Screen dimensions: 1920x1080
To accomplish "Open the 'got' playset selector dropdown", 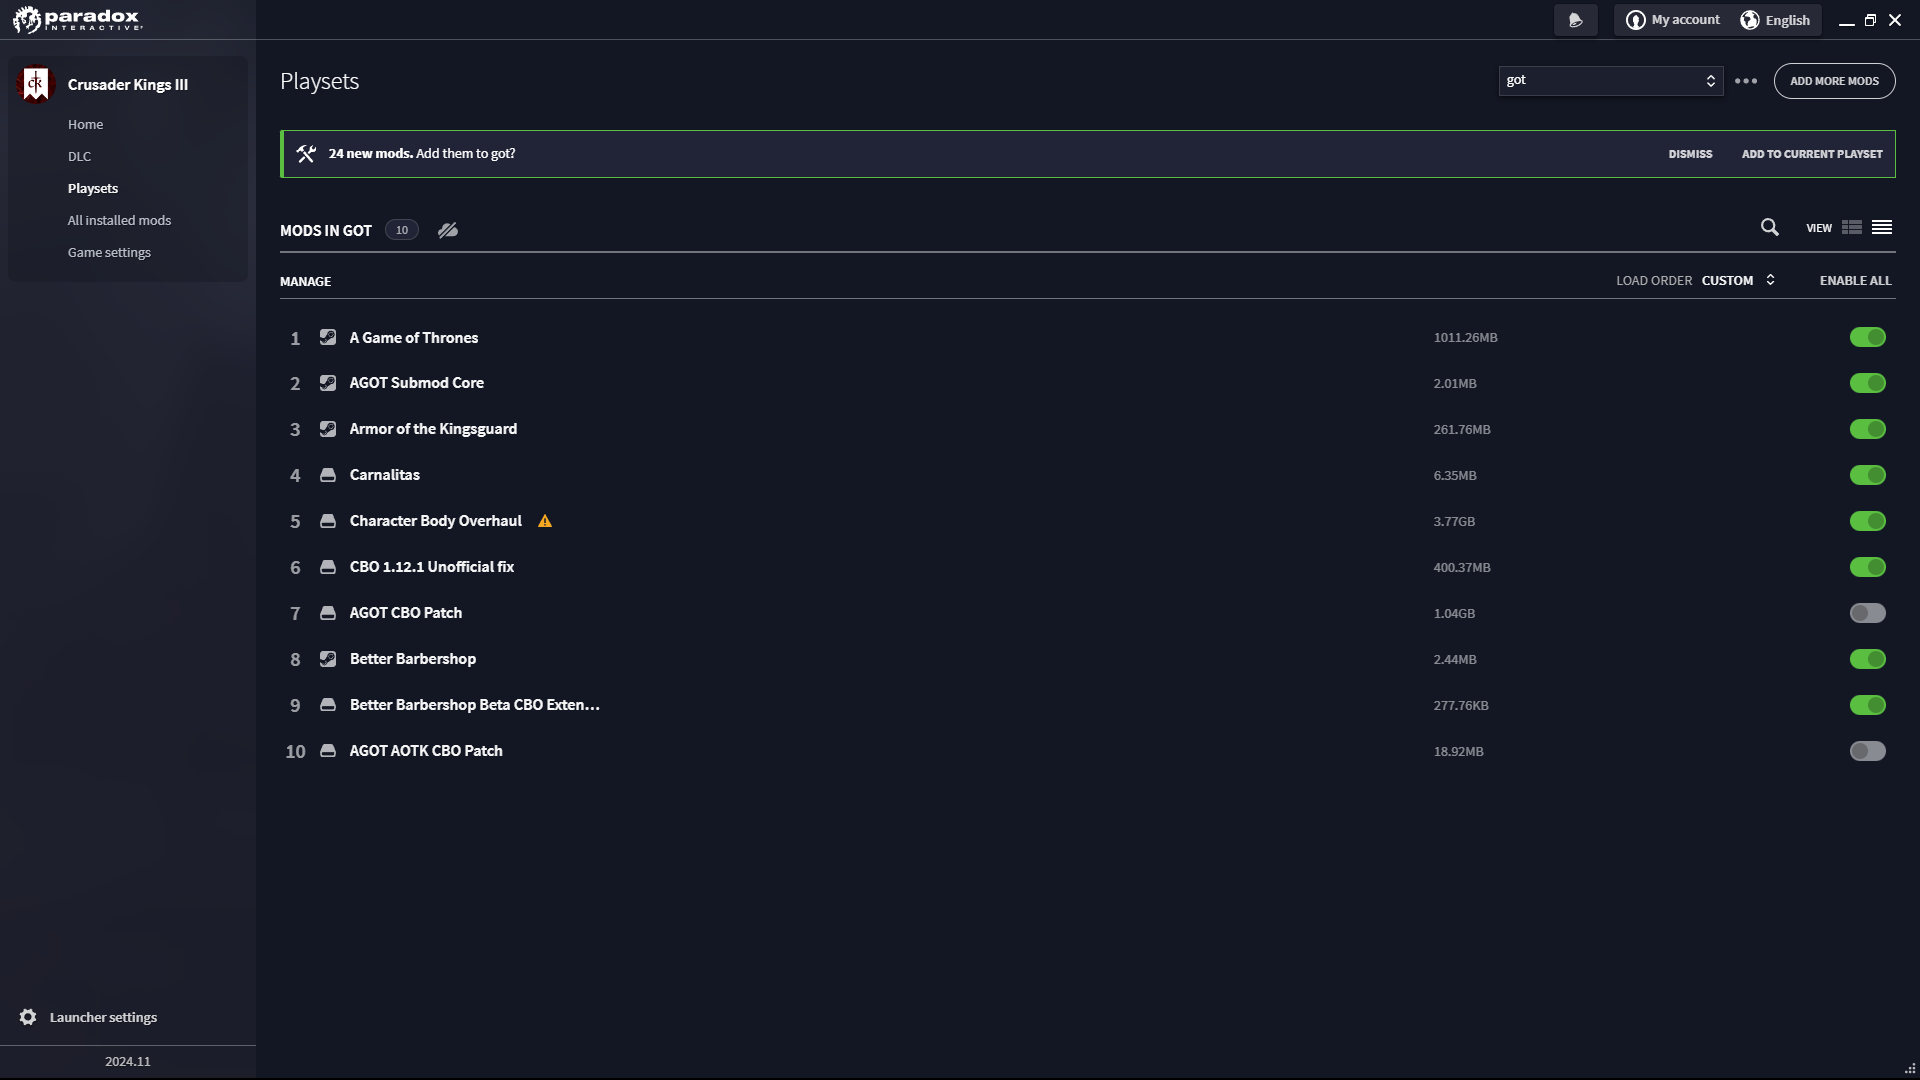I will coord(1610,81).
